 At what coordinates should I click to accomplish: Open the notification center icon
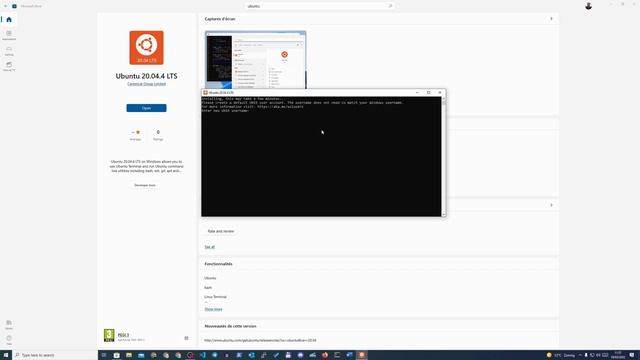click(x=632, y=355)
